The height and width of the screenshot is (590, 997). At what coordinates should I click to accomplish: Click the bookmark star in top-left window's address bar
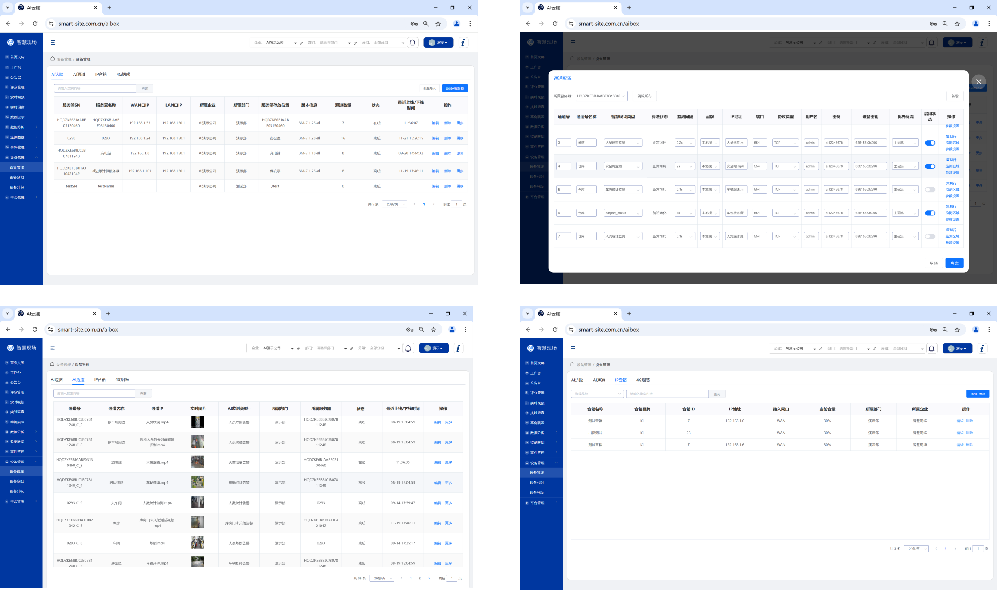[x=438, y=22]
